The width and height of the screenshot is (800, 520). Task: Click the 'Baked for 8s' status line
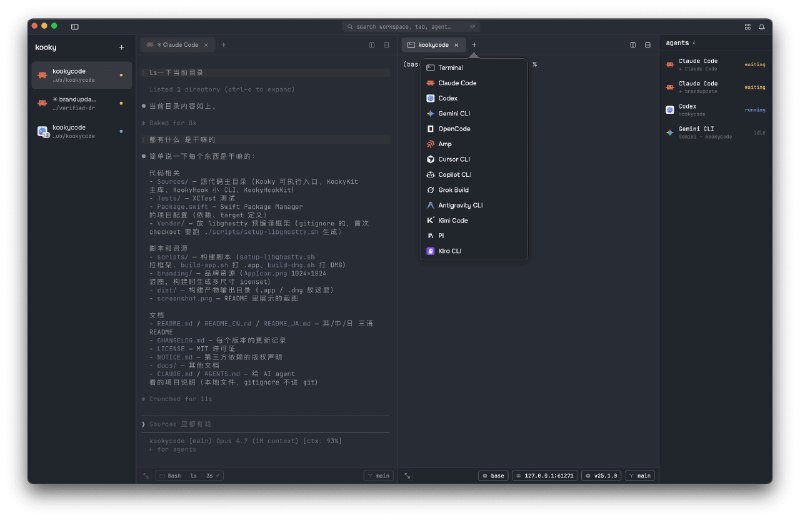point(169,123)
